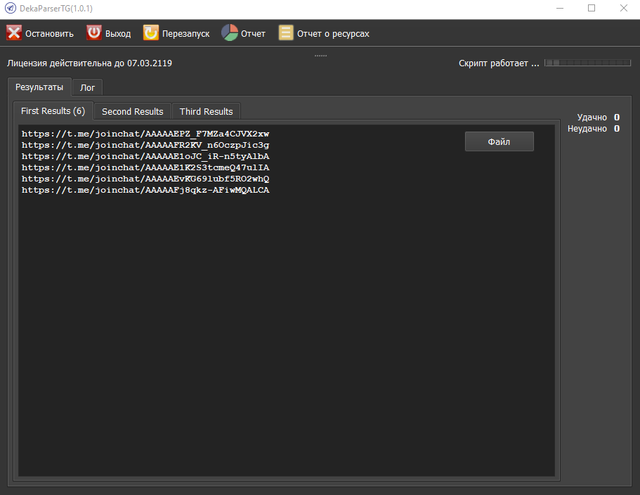Select the joinchat link ending in n5tyAlbA
640x495 pixels.
click(145, 156)
